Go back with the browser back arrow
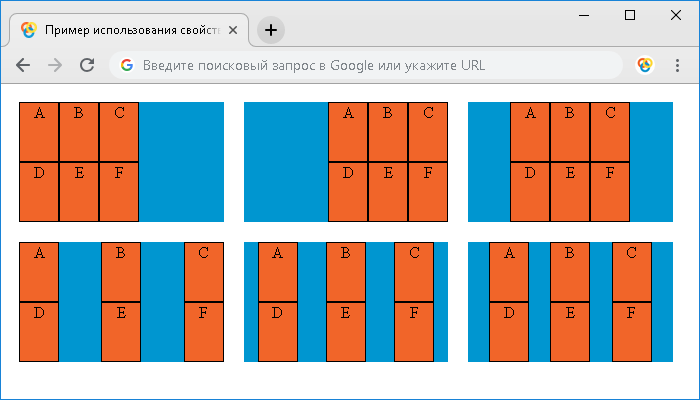 (23, 65)
